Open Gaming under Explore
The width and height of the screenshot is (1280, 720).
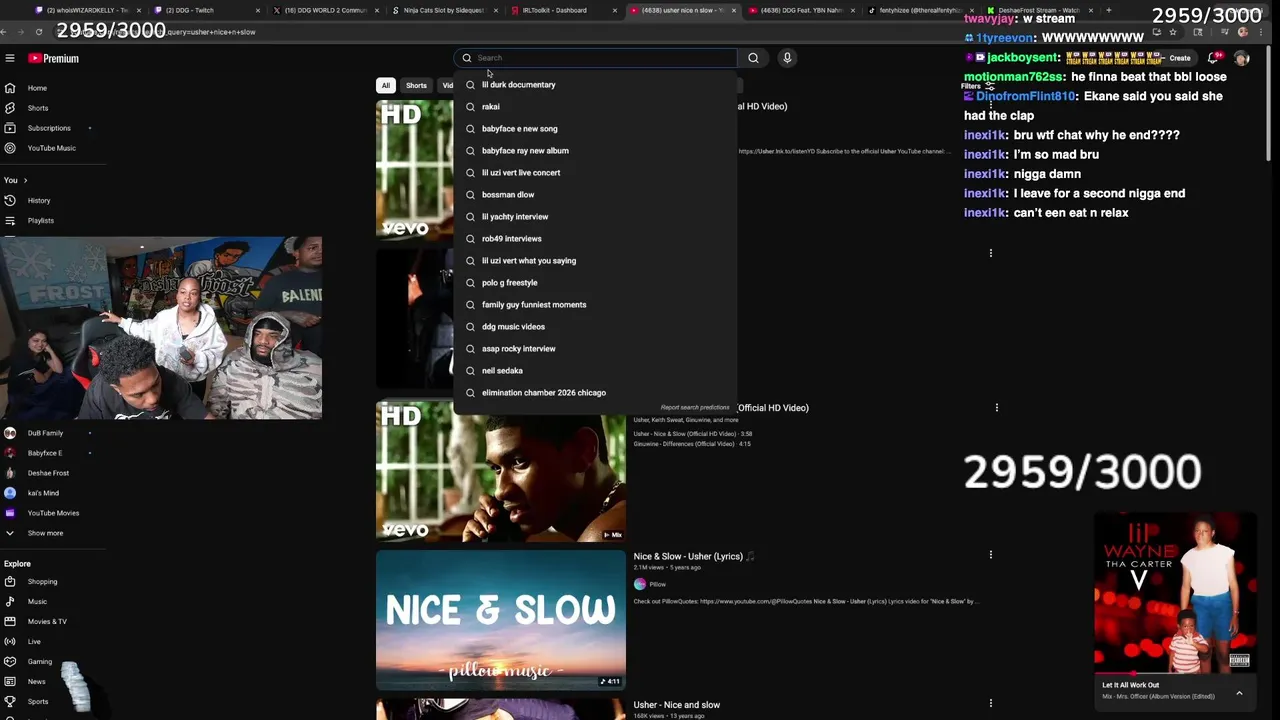point(40,661)
